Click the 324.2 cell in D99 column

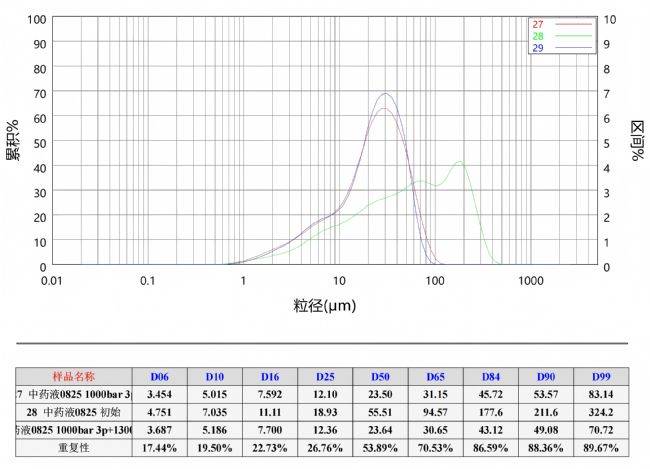tap(601, 412)
